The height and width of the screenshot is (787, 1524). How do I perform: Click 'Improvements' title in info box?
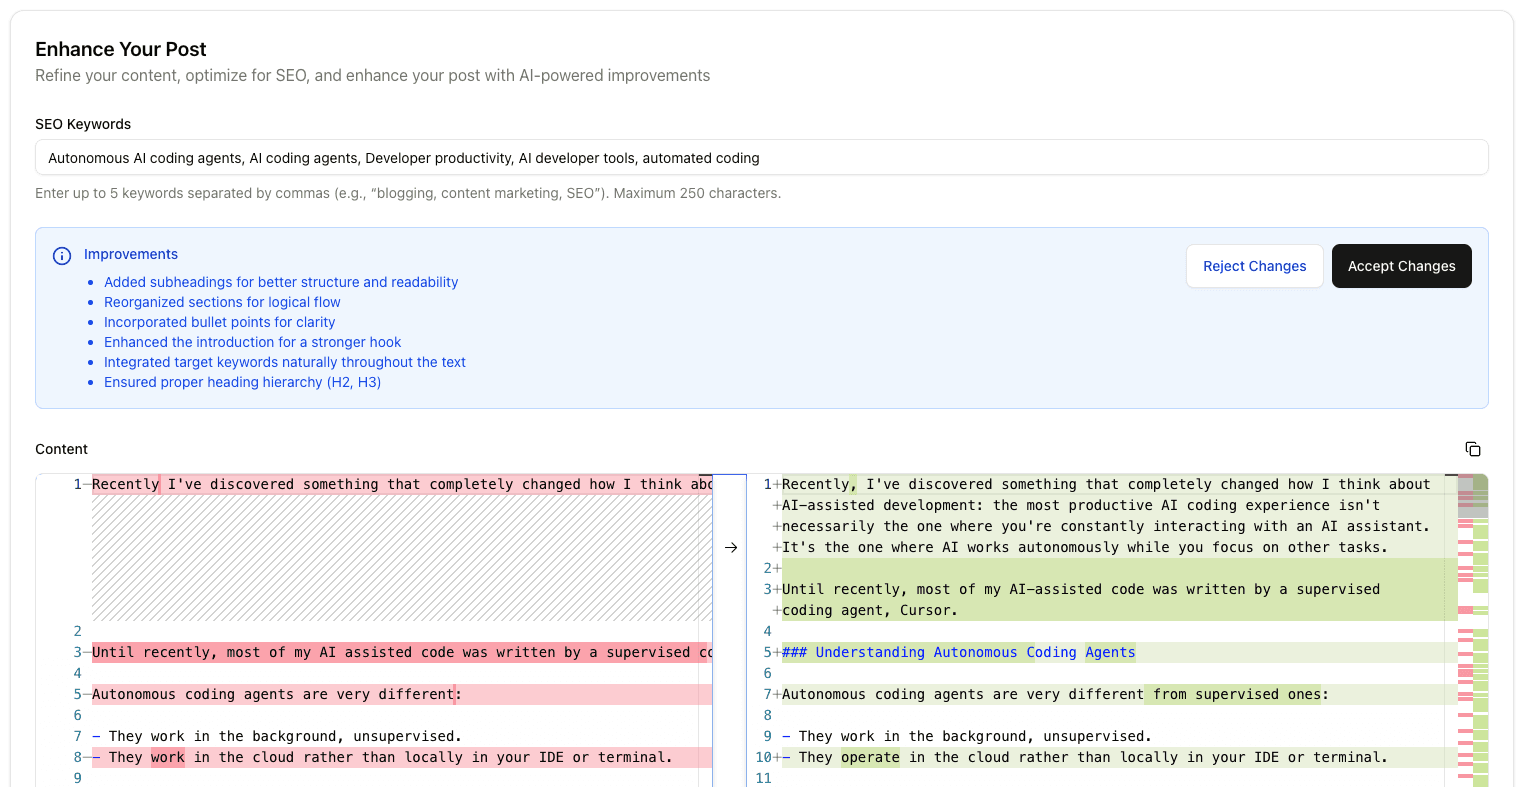click(x=131, y=254)
